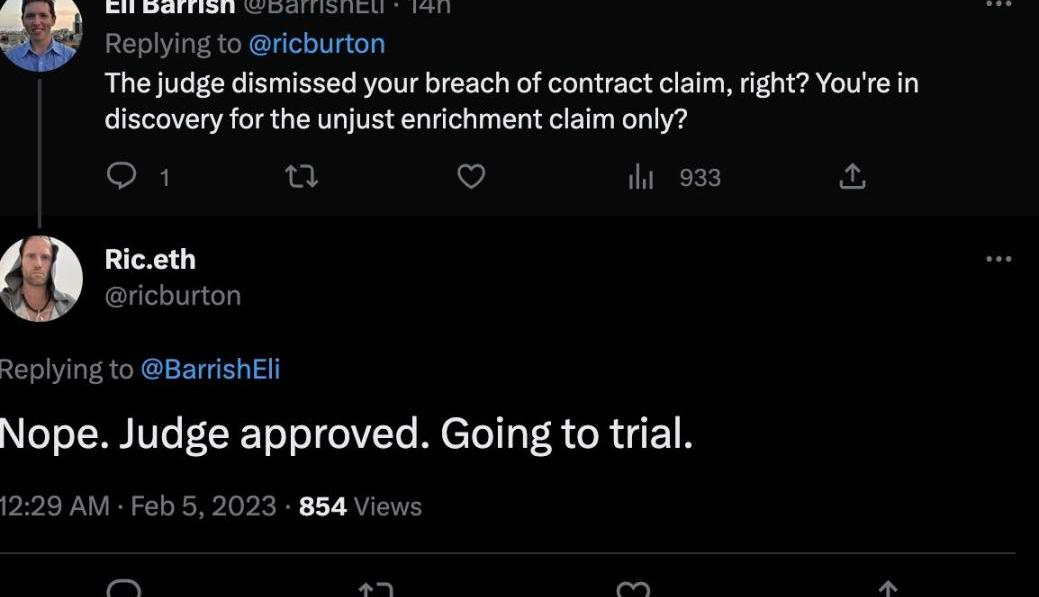Reply to Eli Barrish's tweet

click(121, 177)
